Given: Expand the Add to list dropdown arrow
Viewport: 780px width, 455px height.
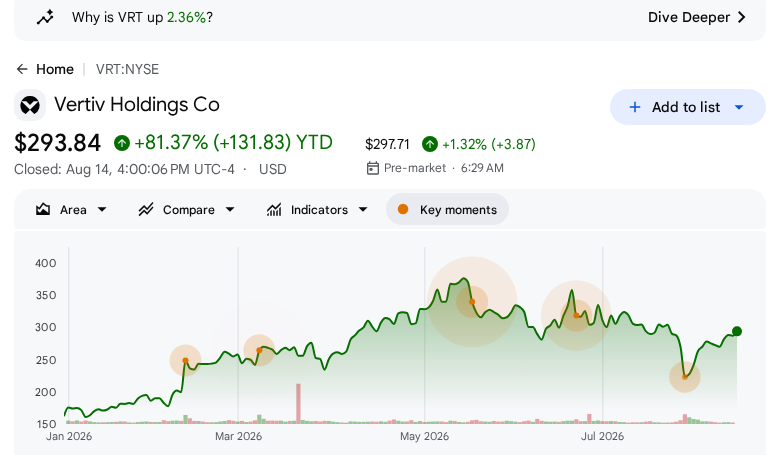Looking at the screenshot, I should 739,107.
